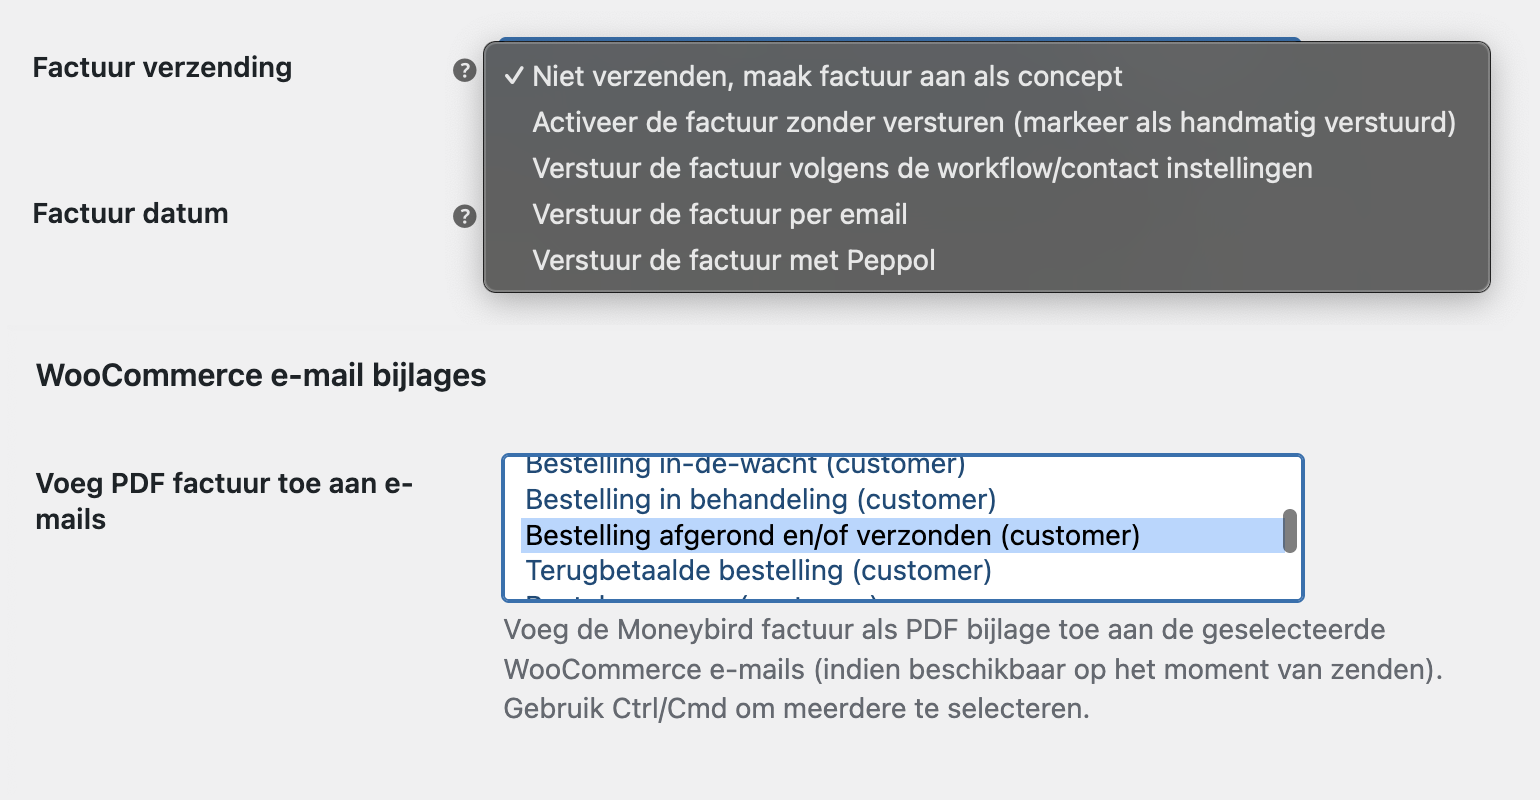Click the partially hidden entry below Terugbetaalde bestelling
1540x800 pixels.
(700, 597)
